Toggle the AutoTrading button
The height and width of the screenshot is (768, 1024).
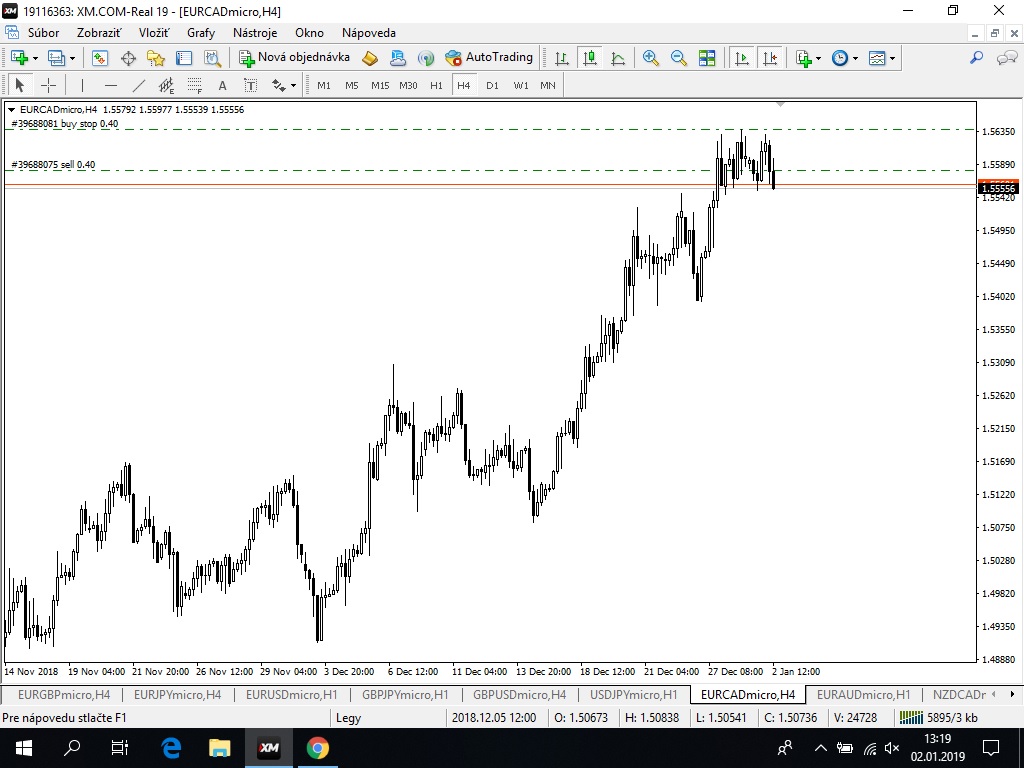tap(489, 58)
